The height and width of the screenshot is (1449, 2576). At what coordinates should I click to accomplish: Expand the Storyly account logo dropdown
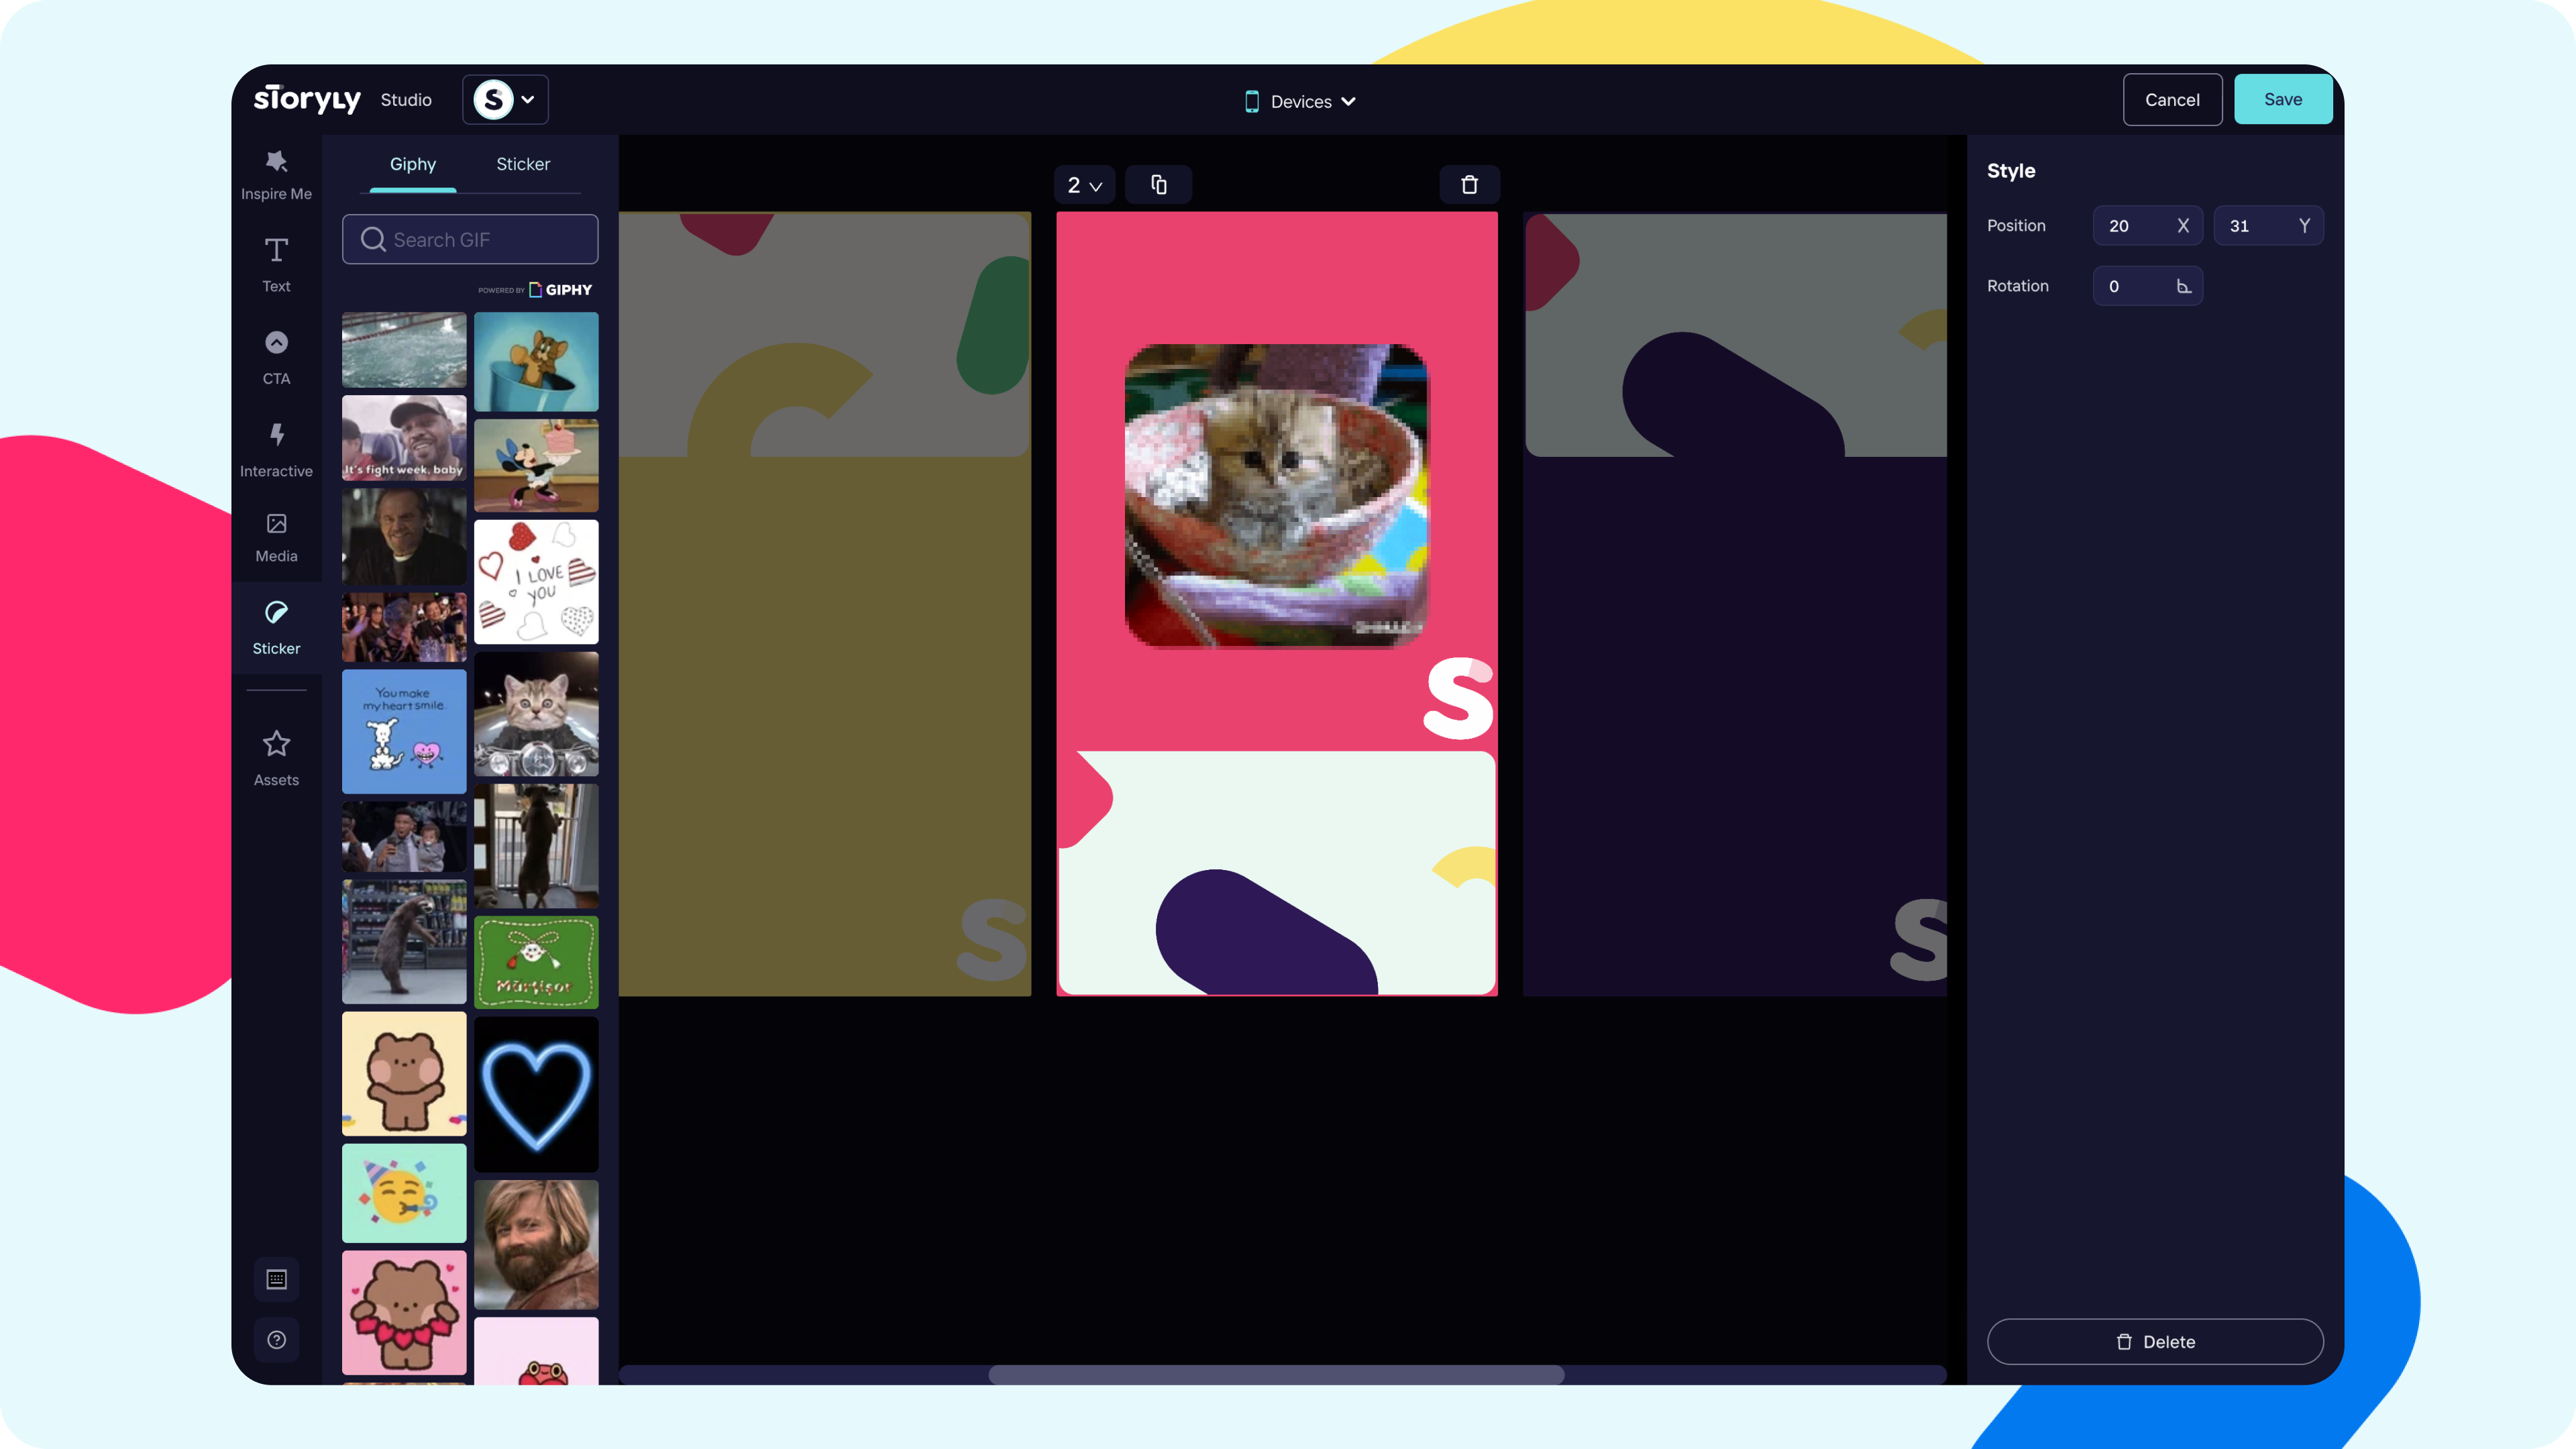(x=505, y=99)
